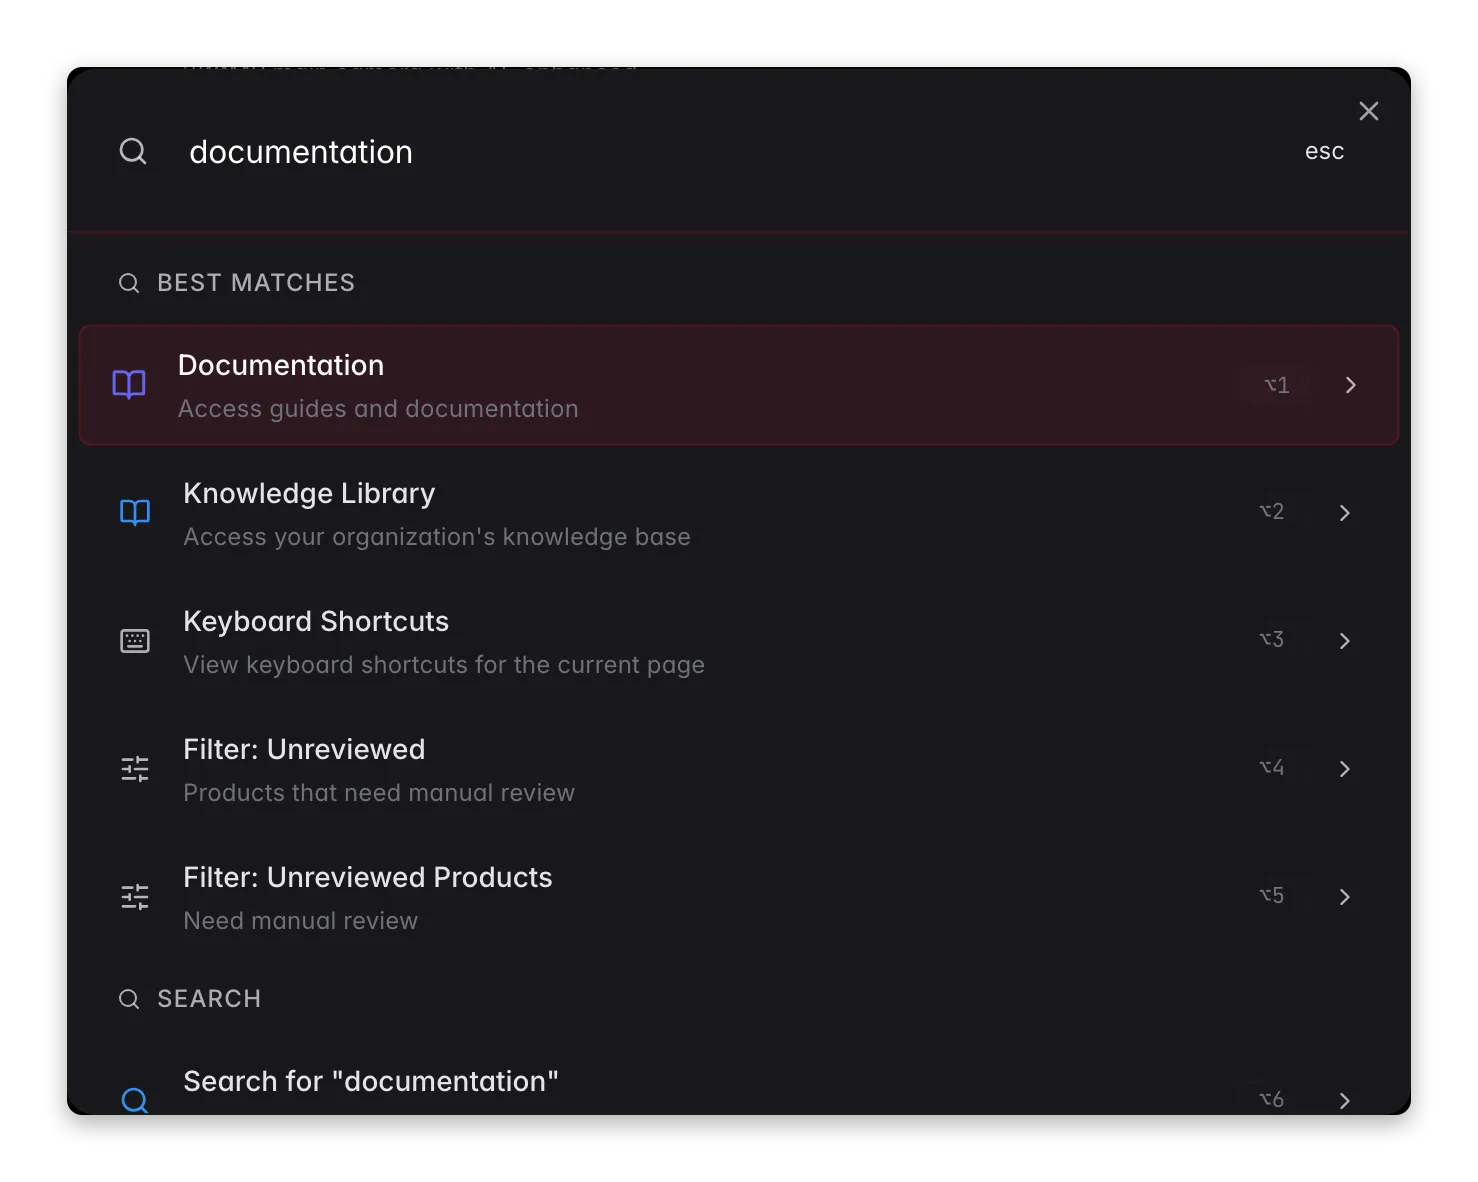Click the Knowledge Library book icon

135,513
